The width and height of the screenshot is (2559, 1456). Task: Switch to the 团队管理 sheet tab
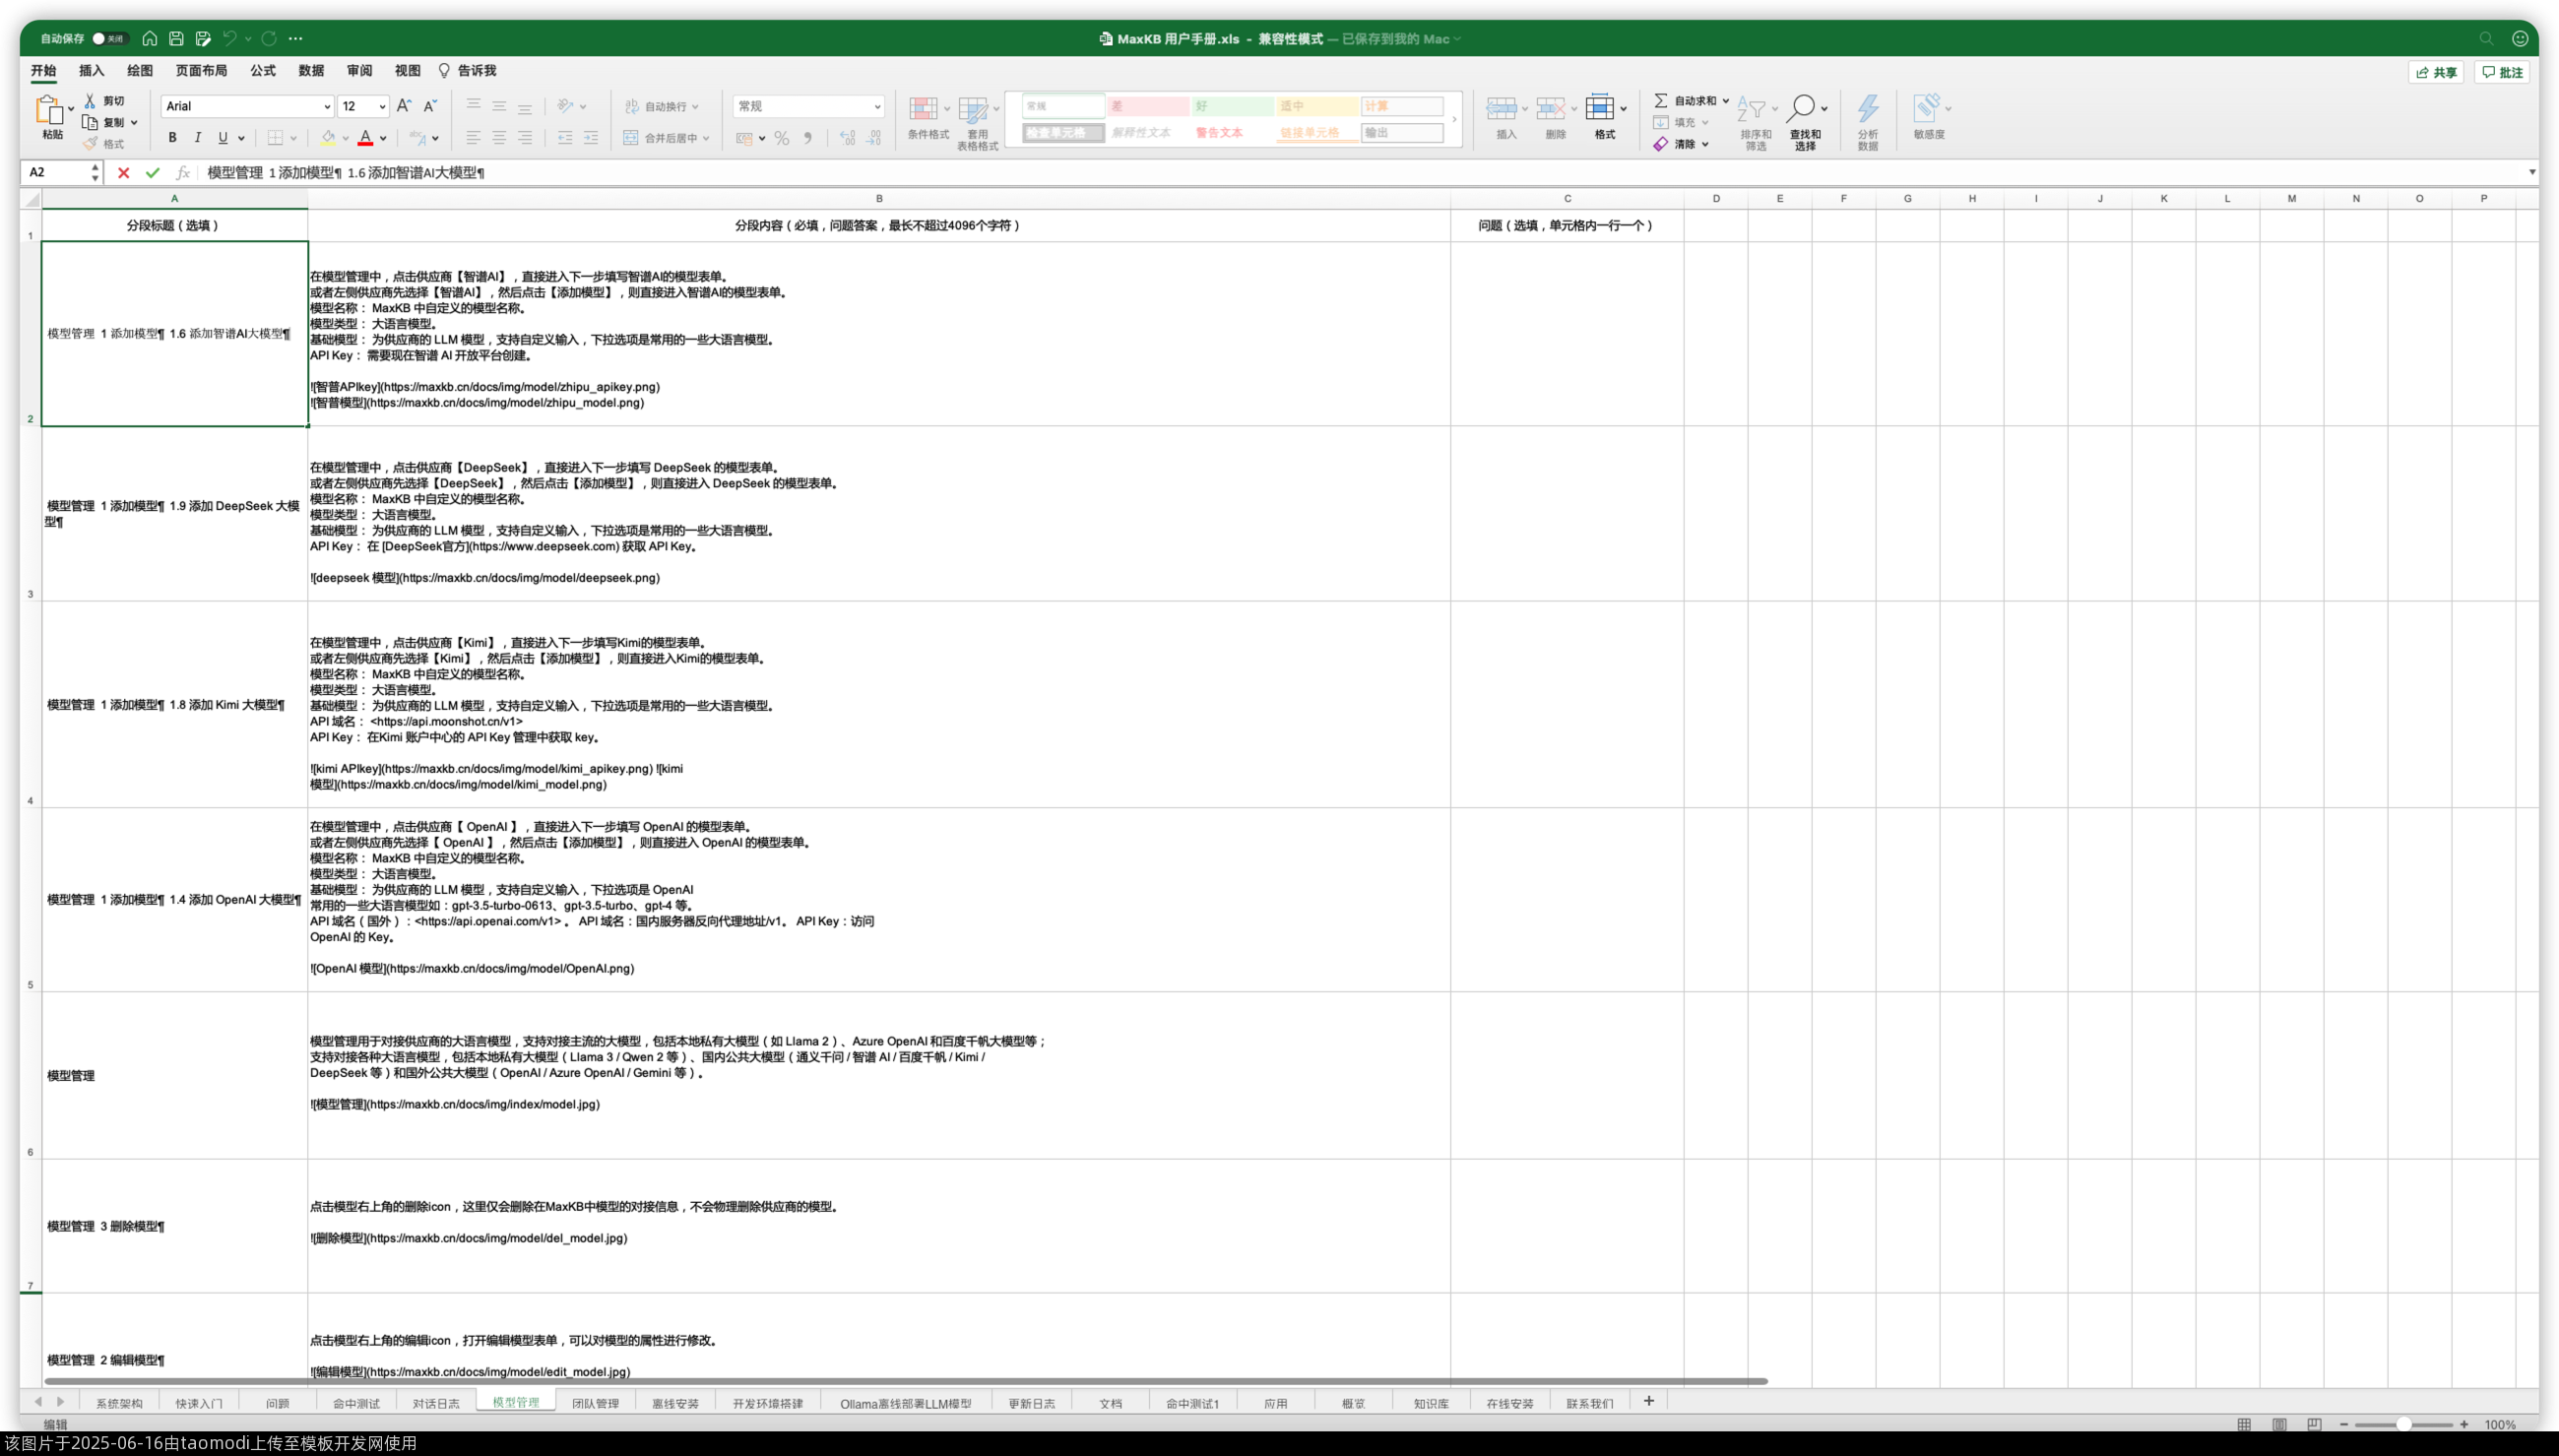595,1403
